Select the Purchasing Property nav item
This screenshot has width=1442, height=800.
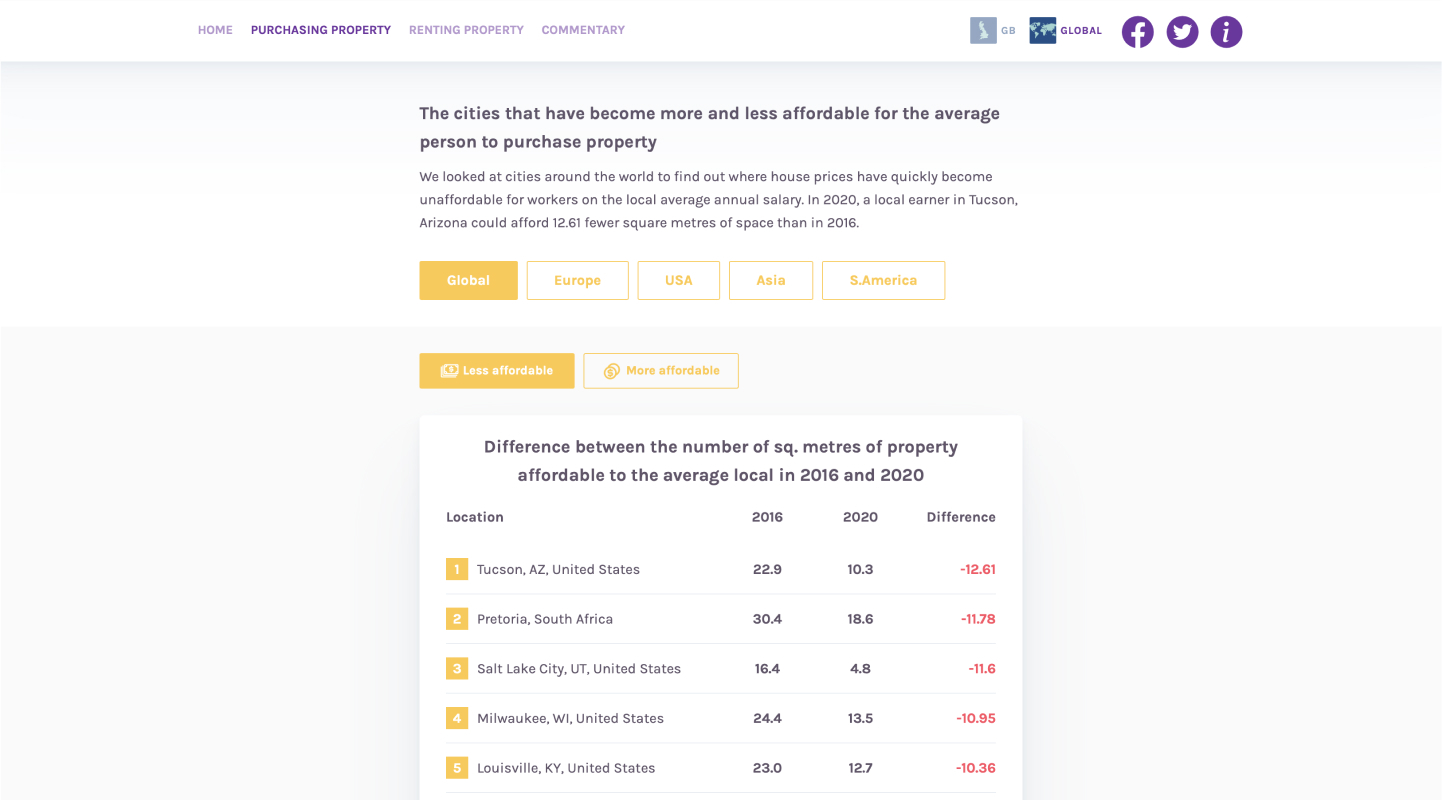point(321,30)
